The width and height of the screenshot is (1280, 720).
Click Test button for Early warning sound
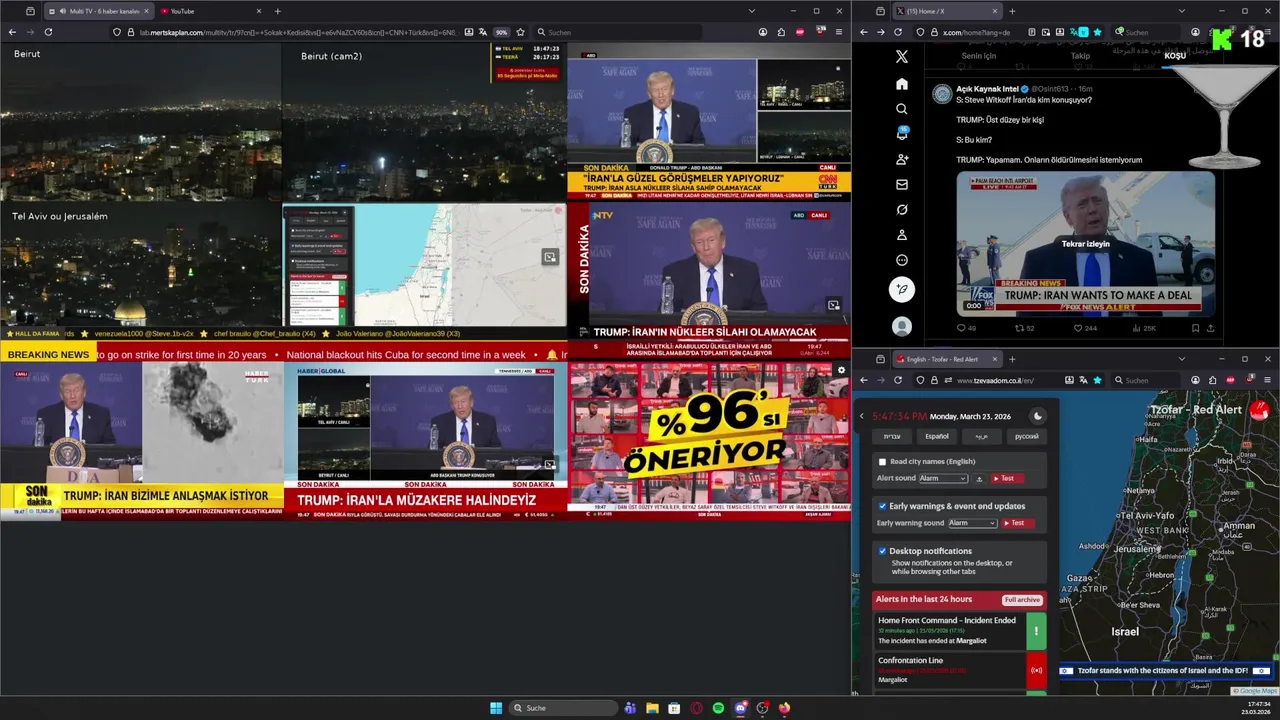[x=1018, y=523]
